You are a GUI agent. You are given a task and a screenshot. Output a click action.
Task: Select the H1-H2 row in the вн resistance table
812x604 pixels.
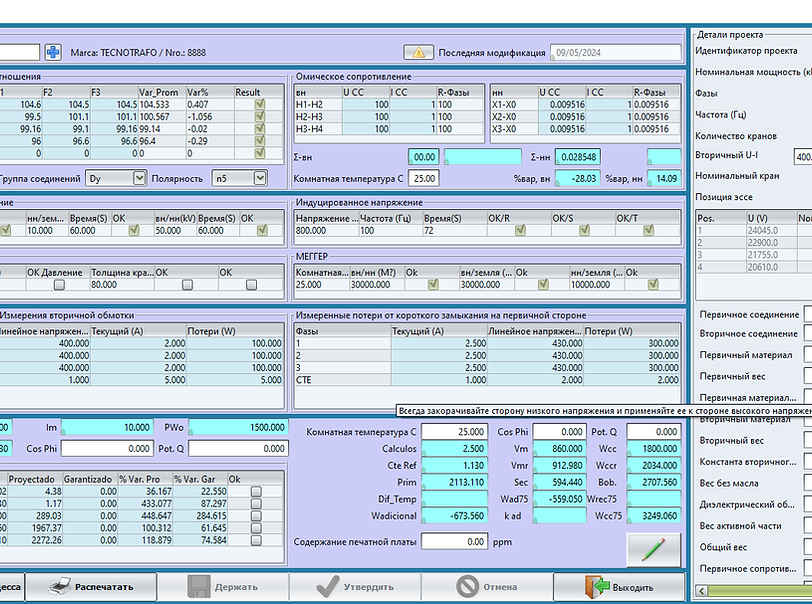389,105
